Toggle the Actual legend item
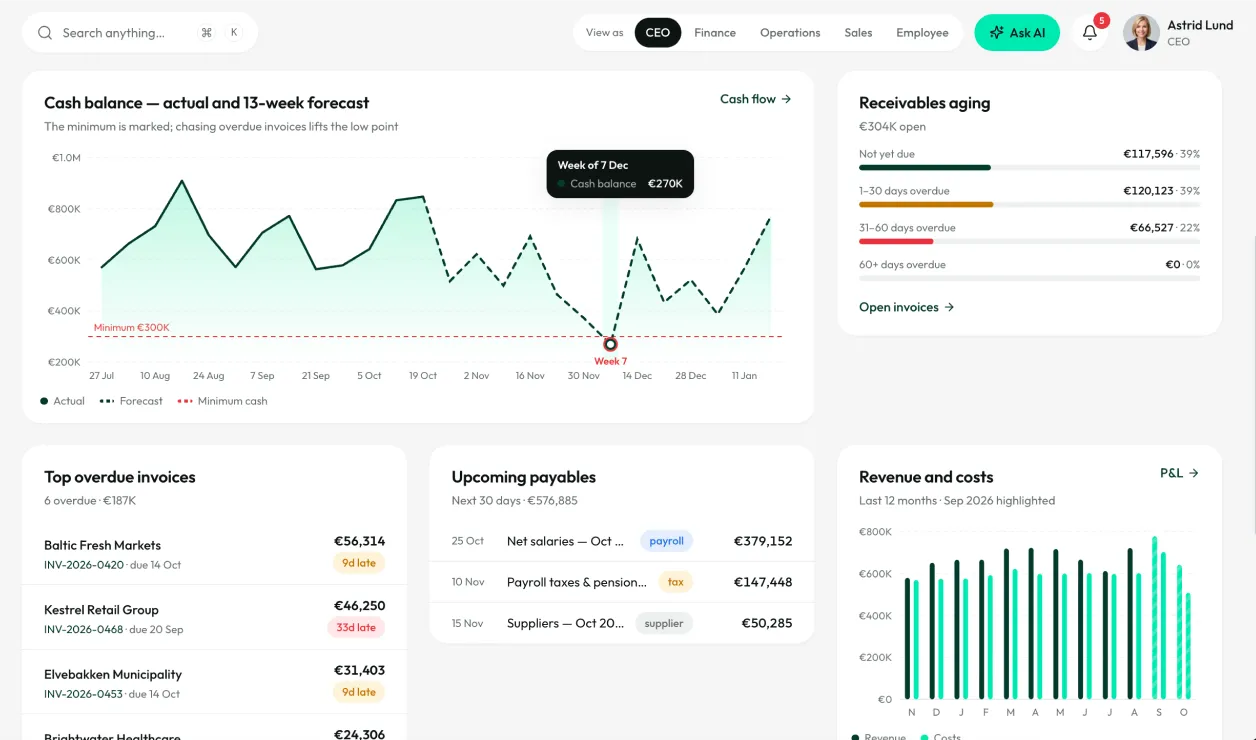This screenshot has width=1256, height=740. click(x=62, y=401)
